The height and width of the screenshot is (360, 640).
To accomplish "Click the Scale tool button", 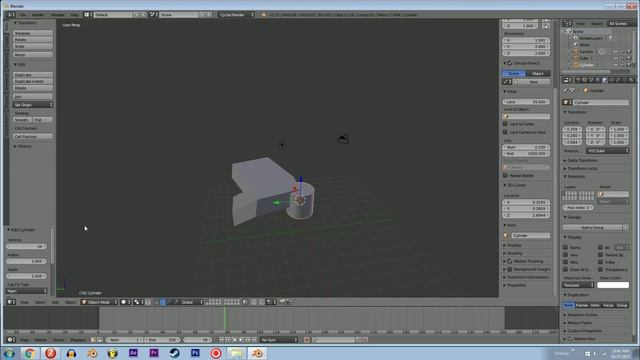I will (x=33, y=46).
